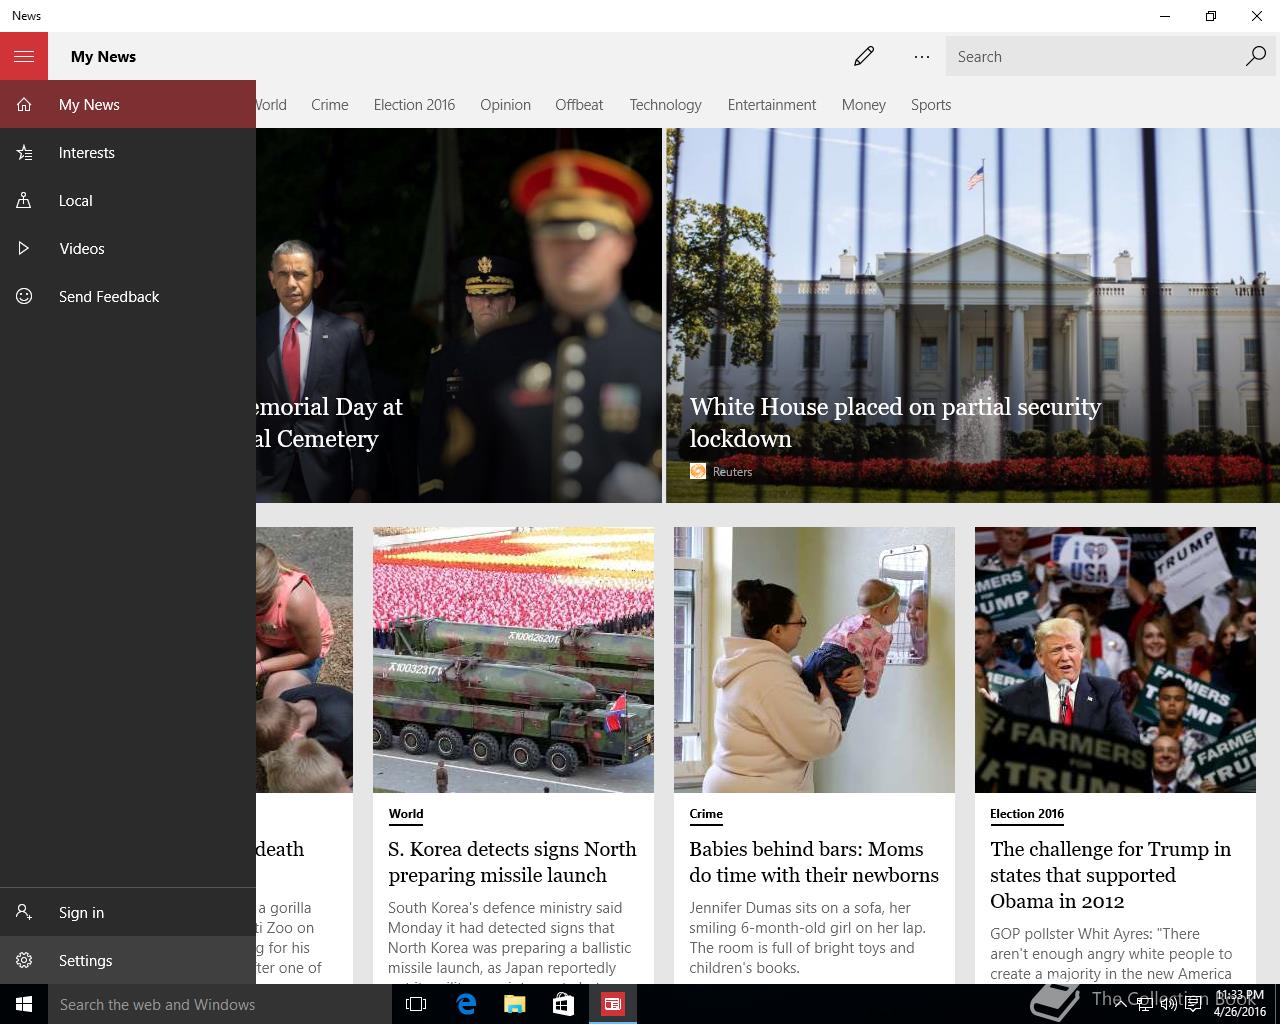Click the Crime category label on card
The width and height of the screenshot is (1280, 1024).
[706, 814]
